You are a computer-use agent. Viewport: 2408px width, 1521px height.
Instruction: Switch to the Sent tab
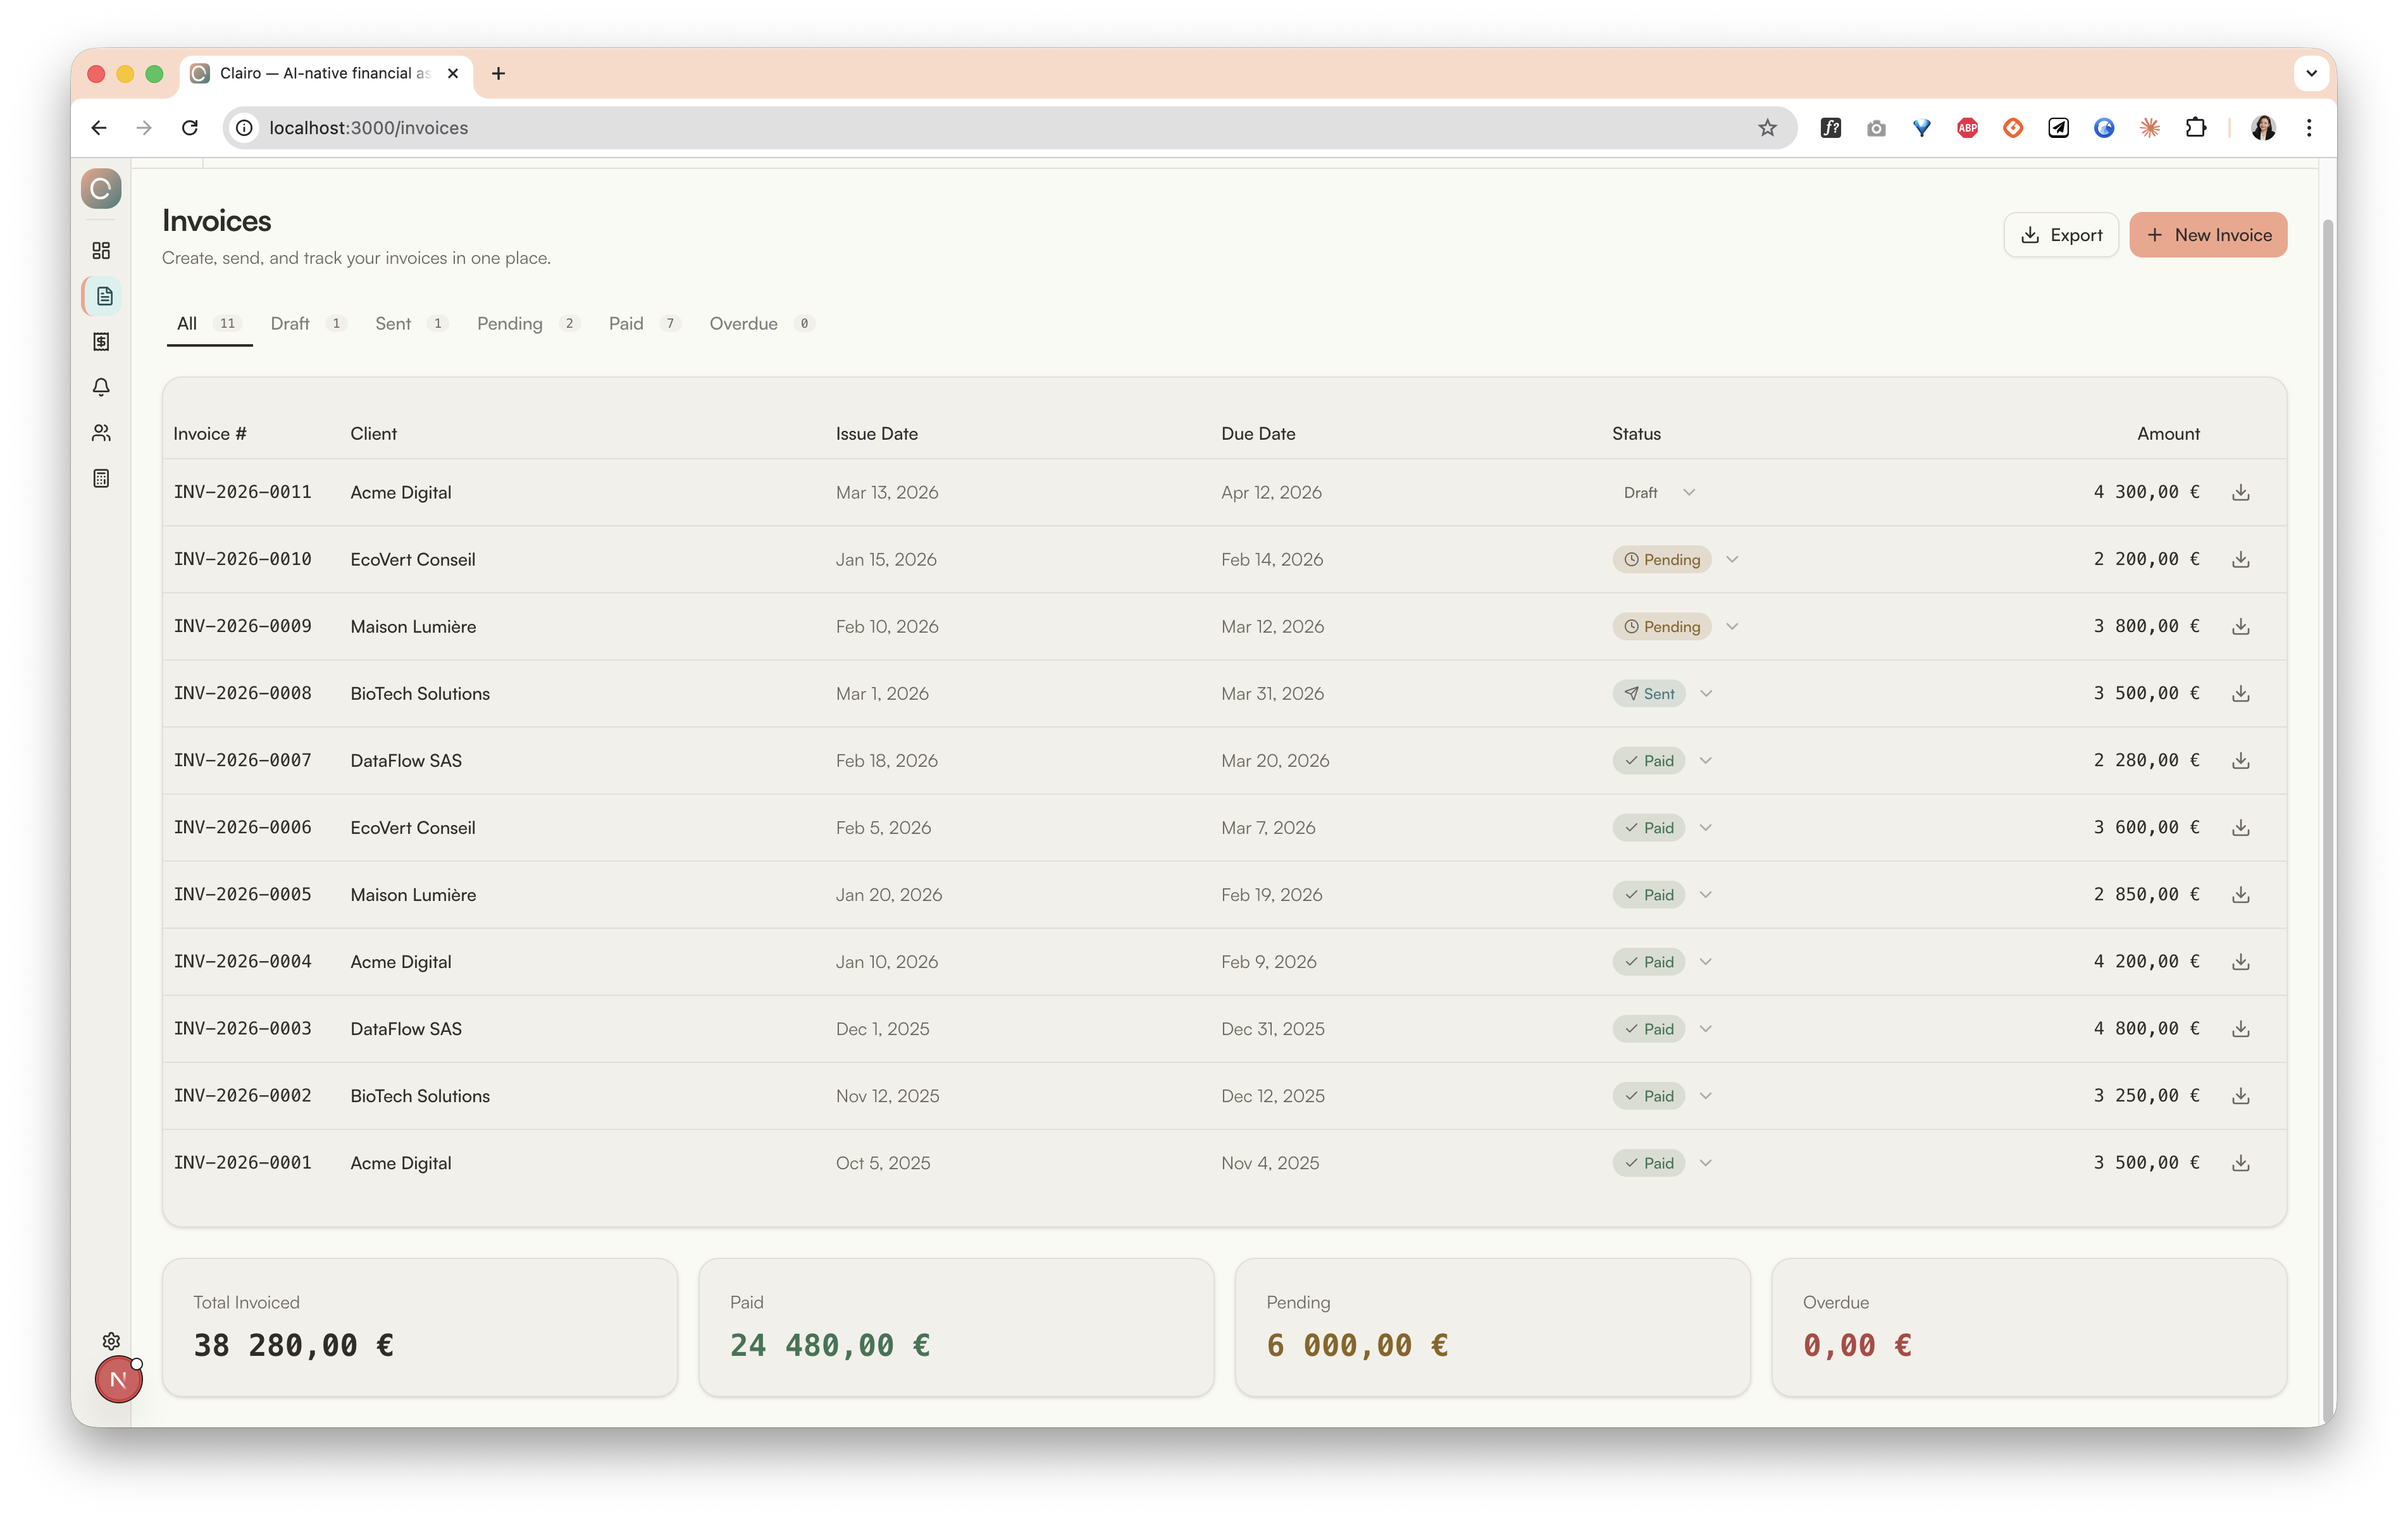pyautogui.click(x=411, y=323)
